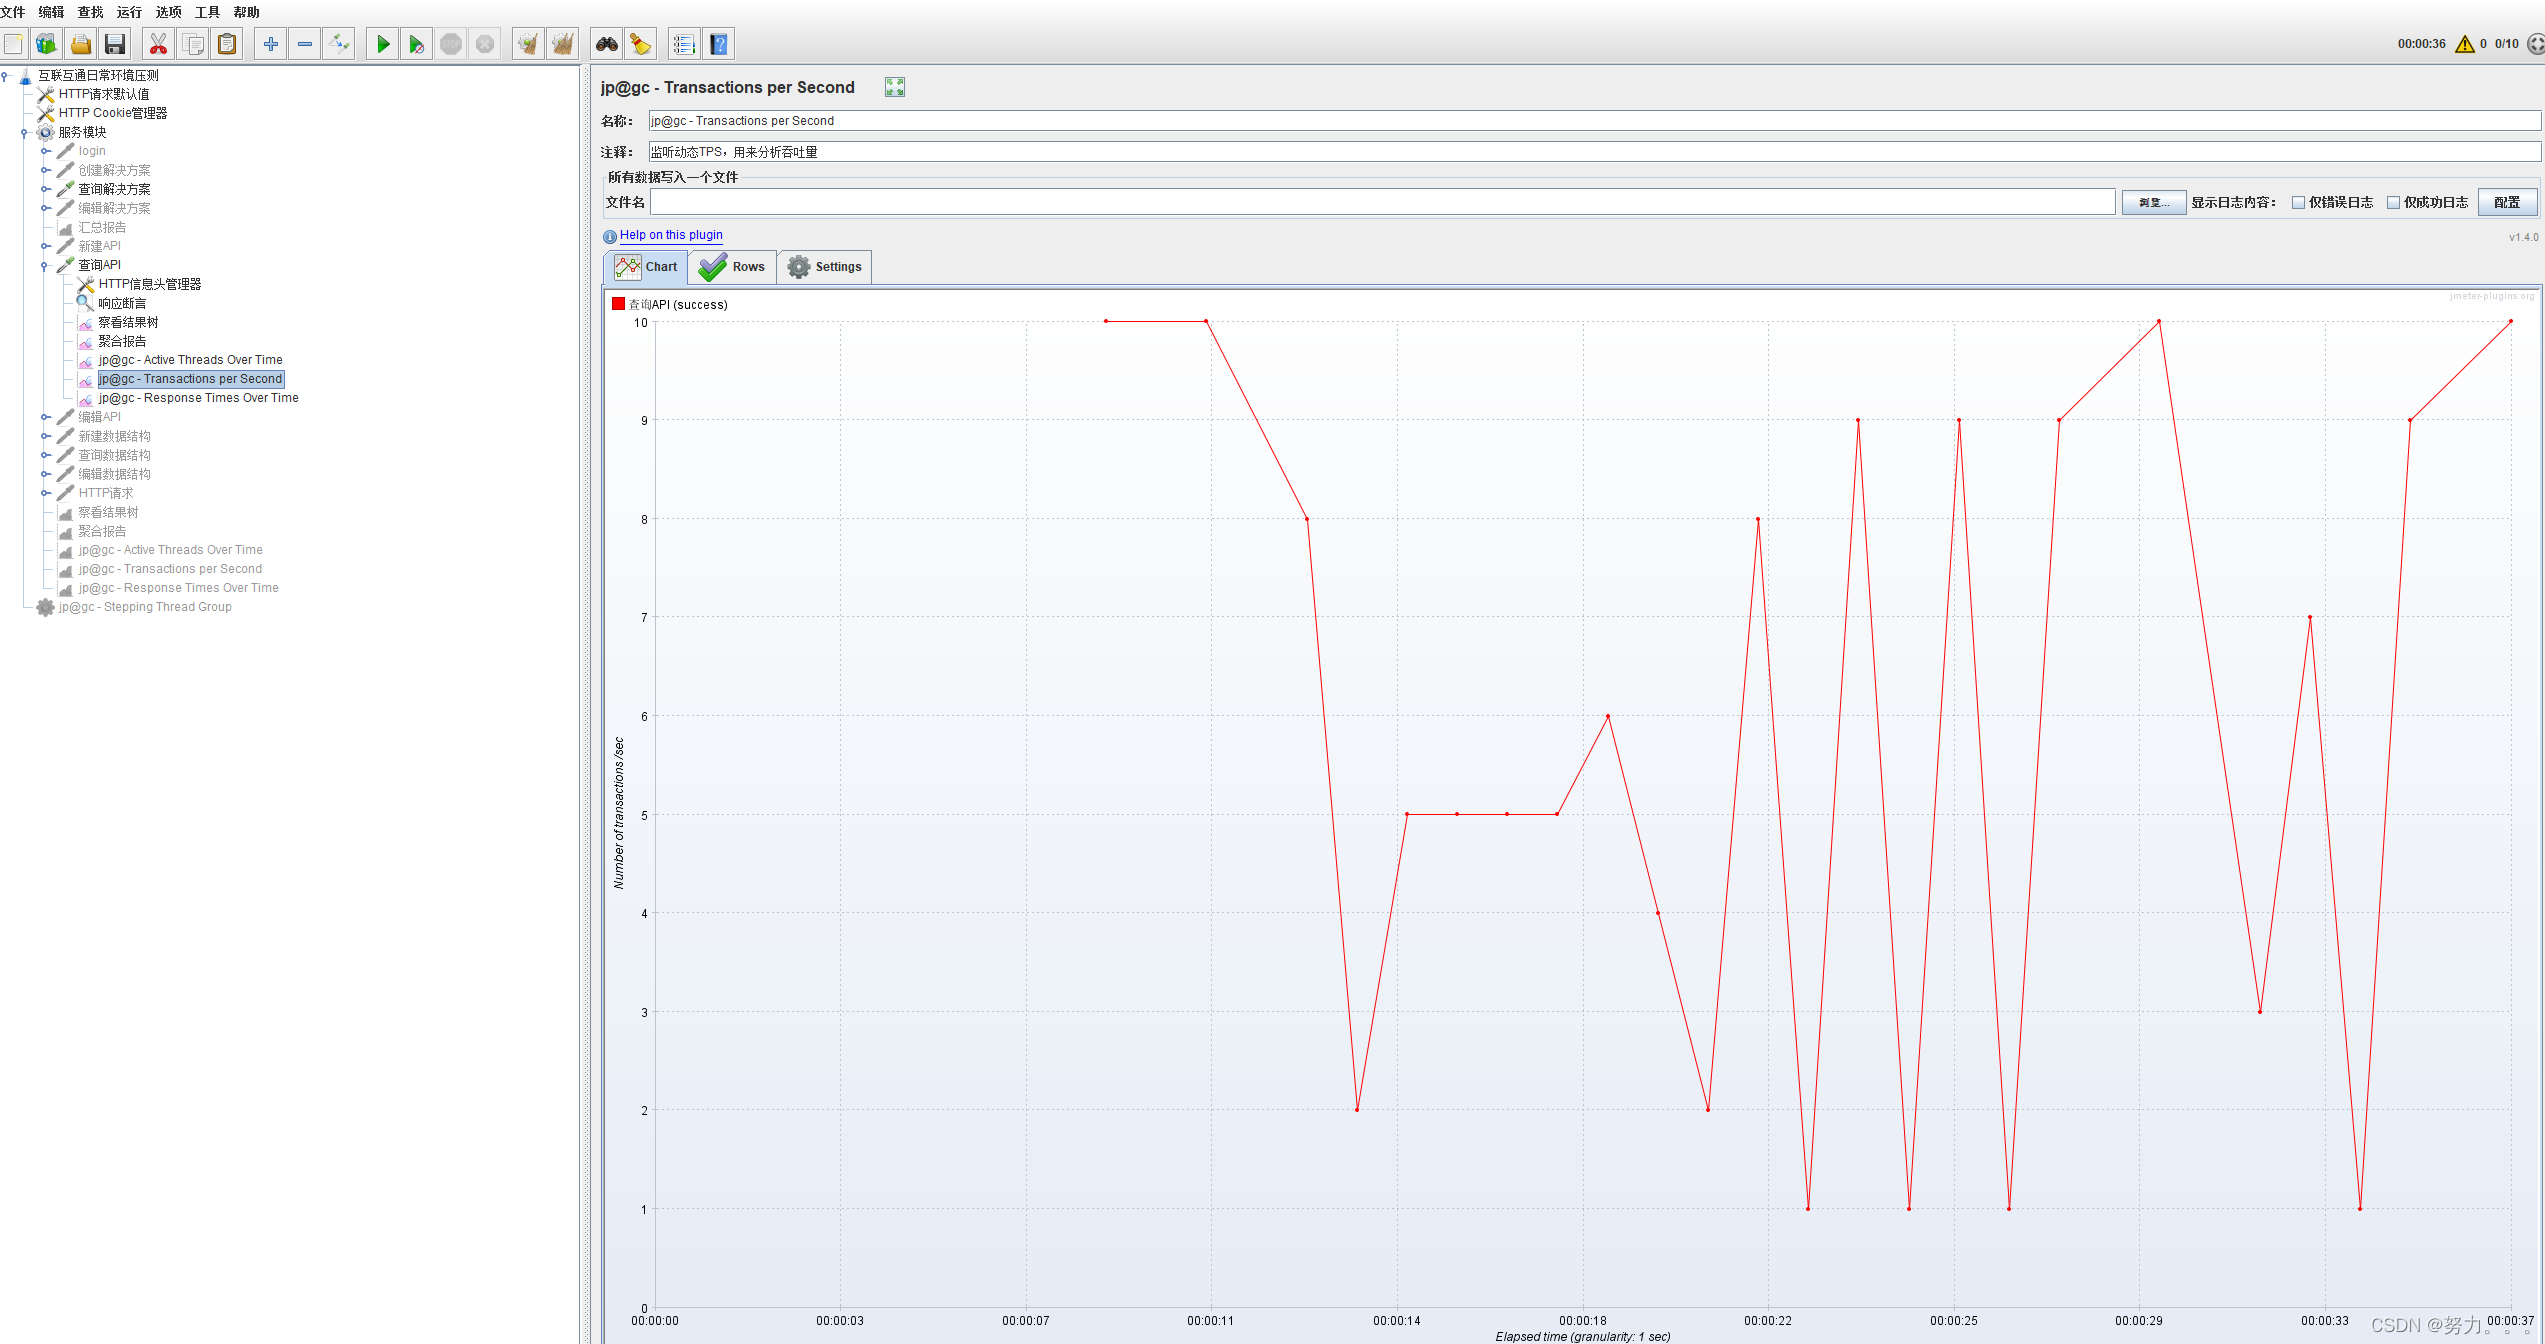Click the 浏览 file browse button
This screenshot has width=2545, height=1344.
2151,202
